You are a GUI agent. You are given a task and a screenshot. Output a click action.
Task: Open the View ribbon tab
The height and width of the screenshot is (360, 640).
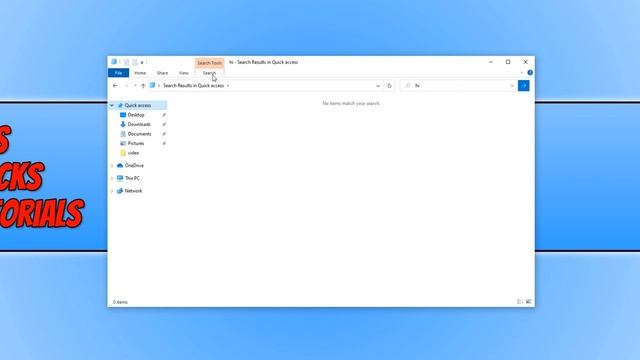[x=184, y=73]
